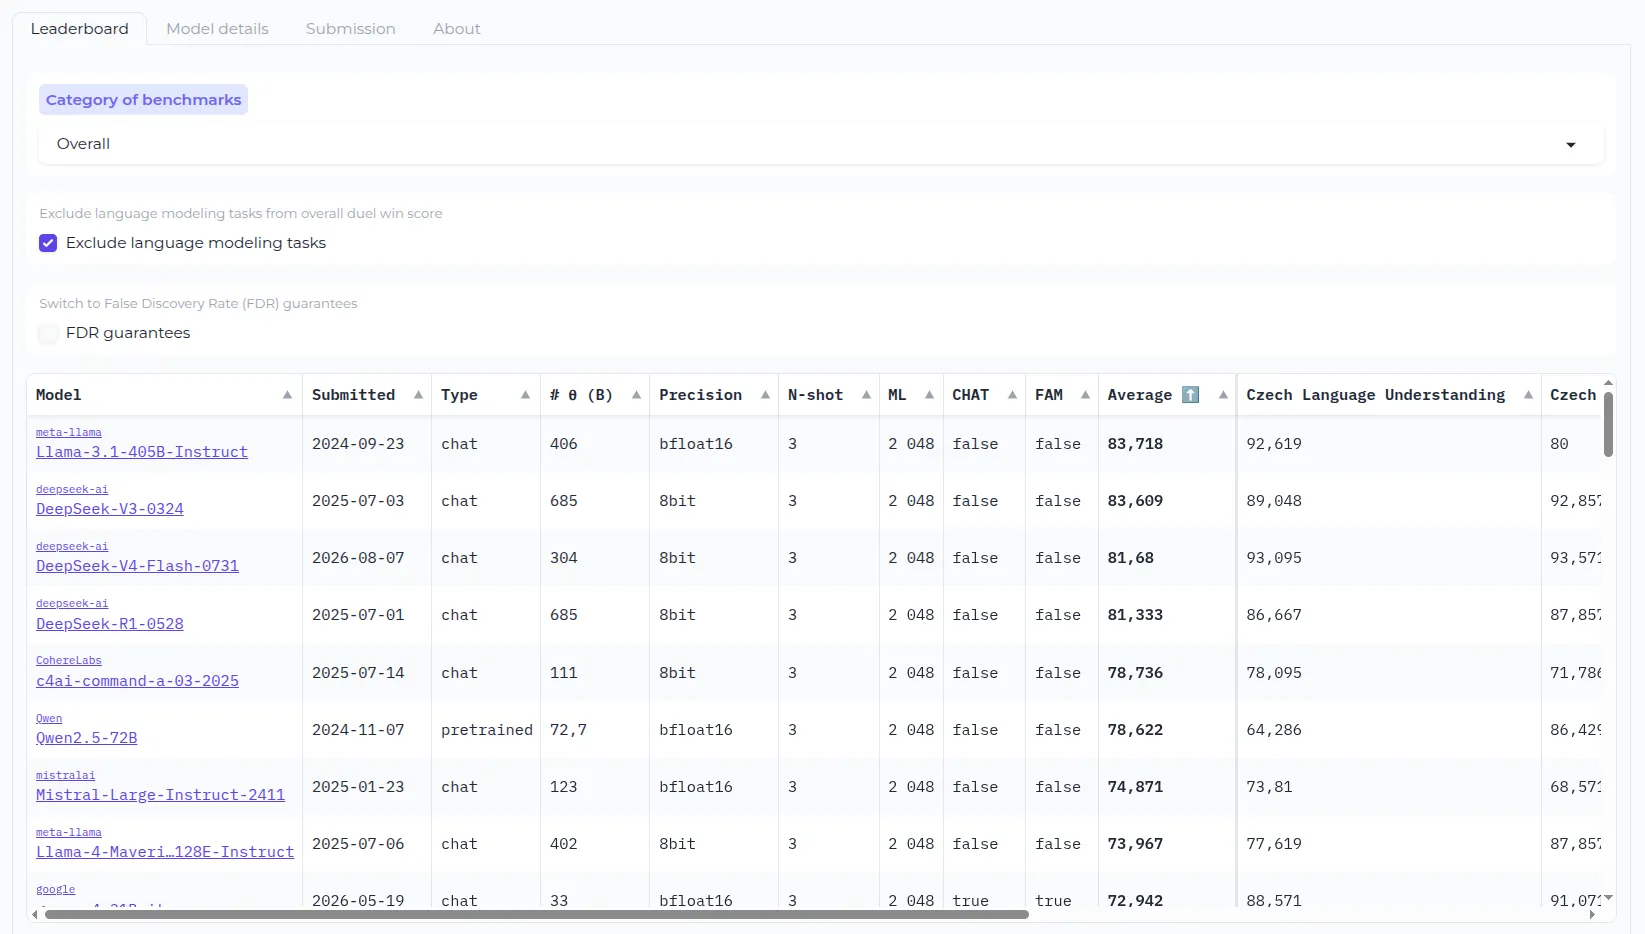Image resolution: width=1645 pixels, height=934 pixels.
Task: Switch to the Model details tab
Action: 217,29
